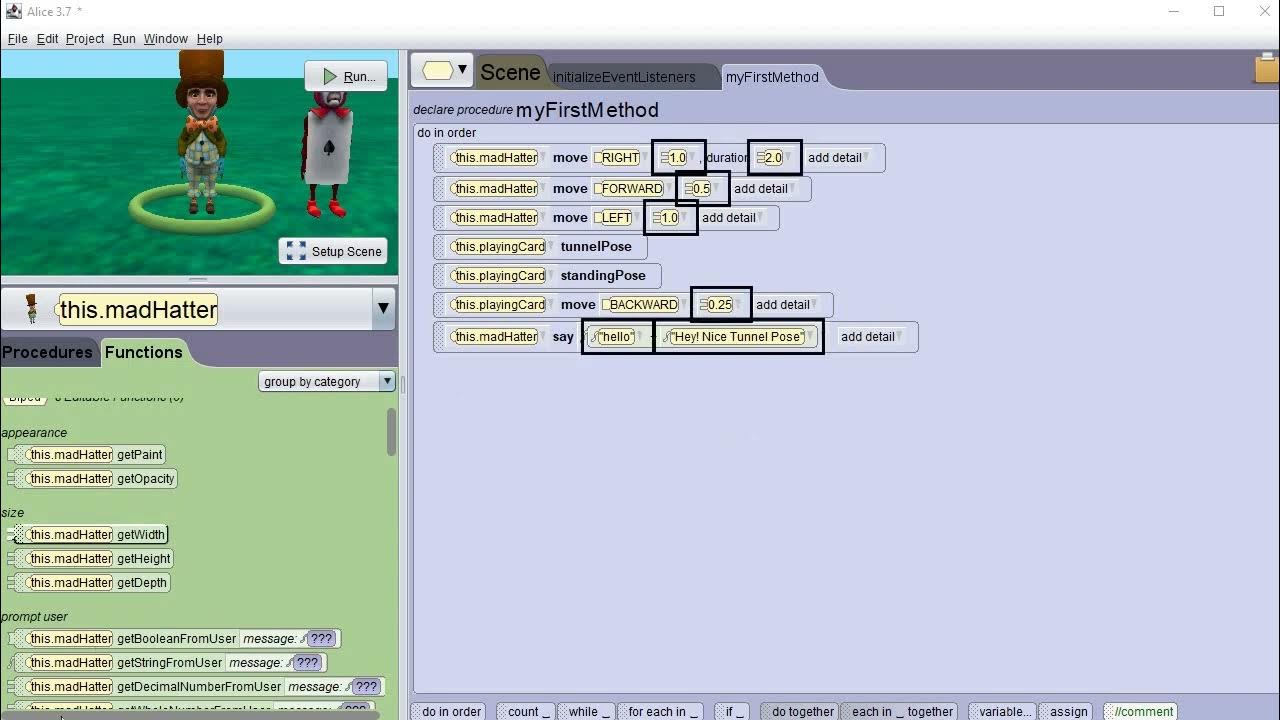This screenshot has width=1280, height=720.
Task: Click add detail on the say statement
Action: [871, 336]
